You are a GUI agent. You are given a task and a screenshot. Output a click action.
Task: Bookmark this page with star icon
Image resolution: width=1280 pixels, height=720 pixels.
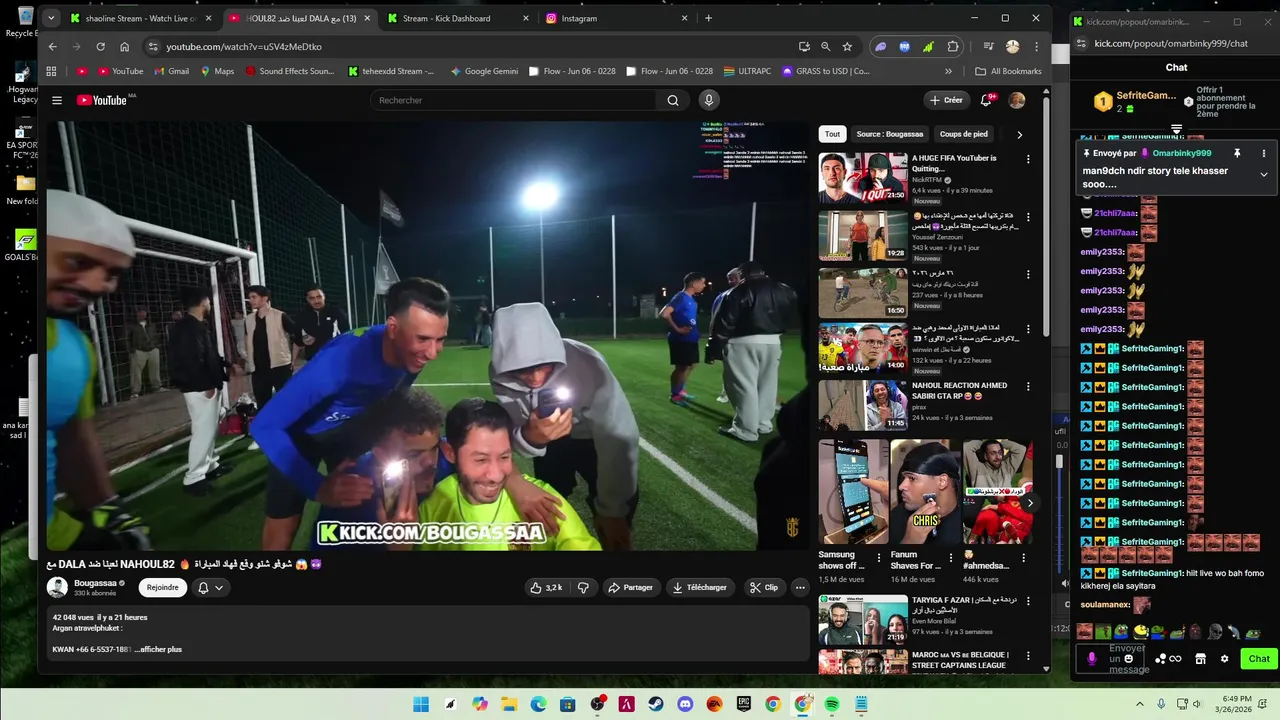pyautogui.click(x=847, y=46)
